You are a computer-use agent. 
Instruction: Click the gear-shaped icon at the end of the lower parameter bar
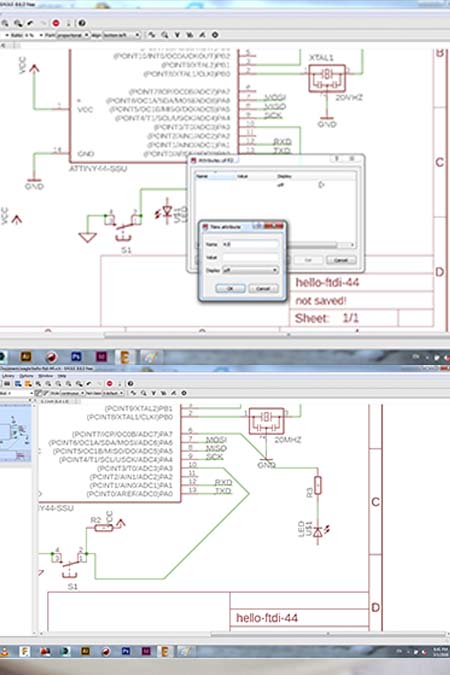point(184,393)
